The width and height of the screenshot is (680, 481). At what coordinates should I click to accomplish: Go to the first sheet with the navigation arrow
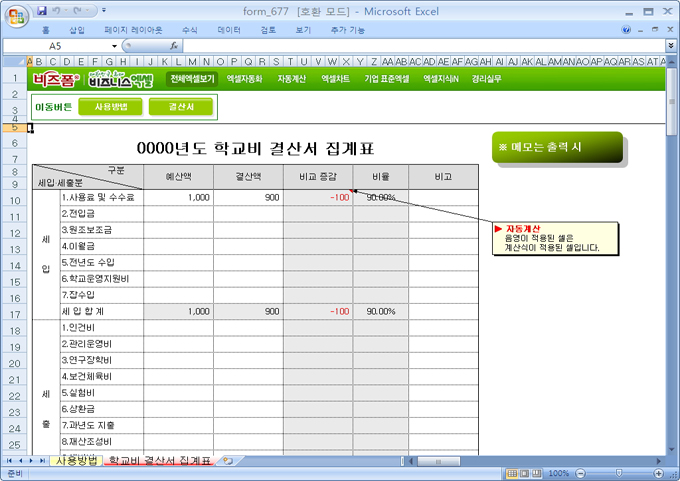[9, 461]
